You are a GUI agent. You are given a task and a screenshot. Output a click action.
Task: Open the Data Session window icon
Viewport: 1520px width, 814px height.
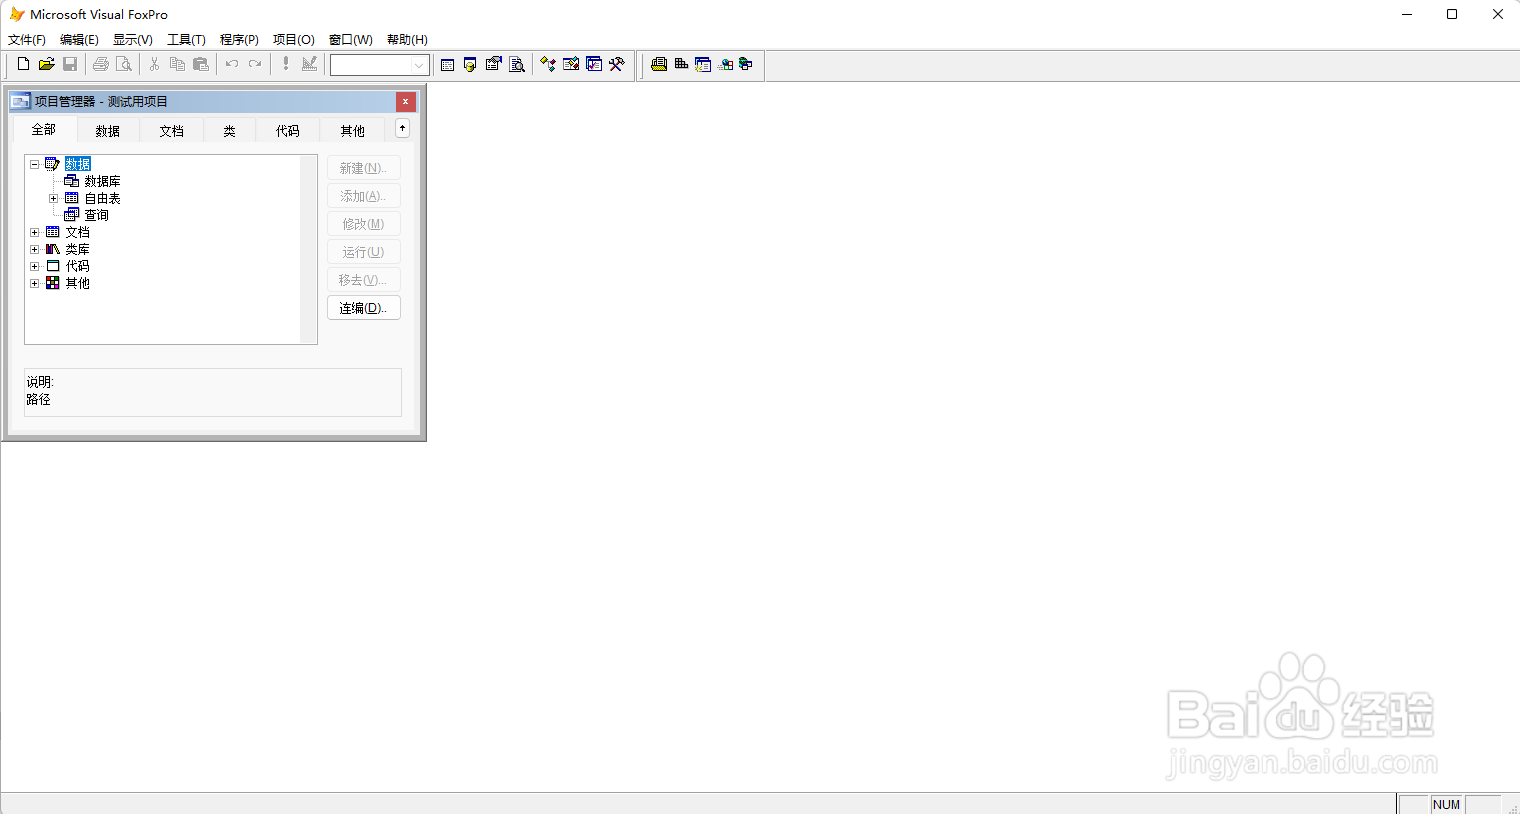pos(470,64)
